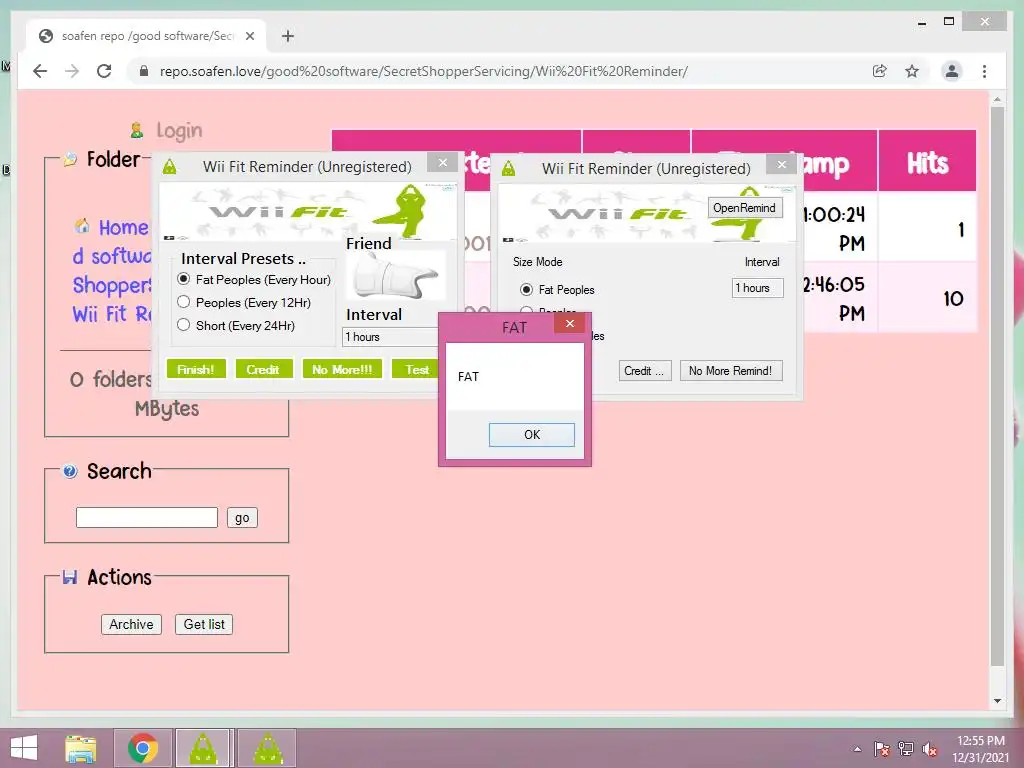Click the Hits value 10 cell
This screenshot has height=768, width=1024.
pos(927,298)
